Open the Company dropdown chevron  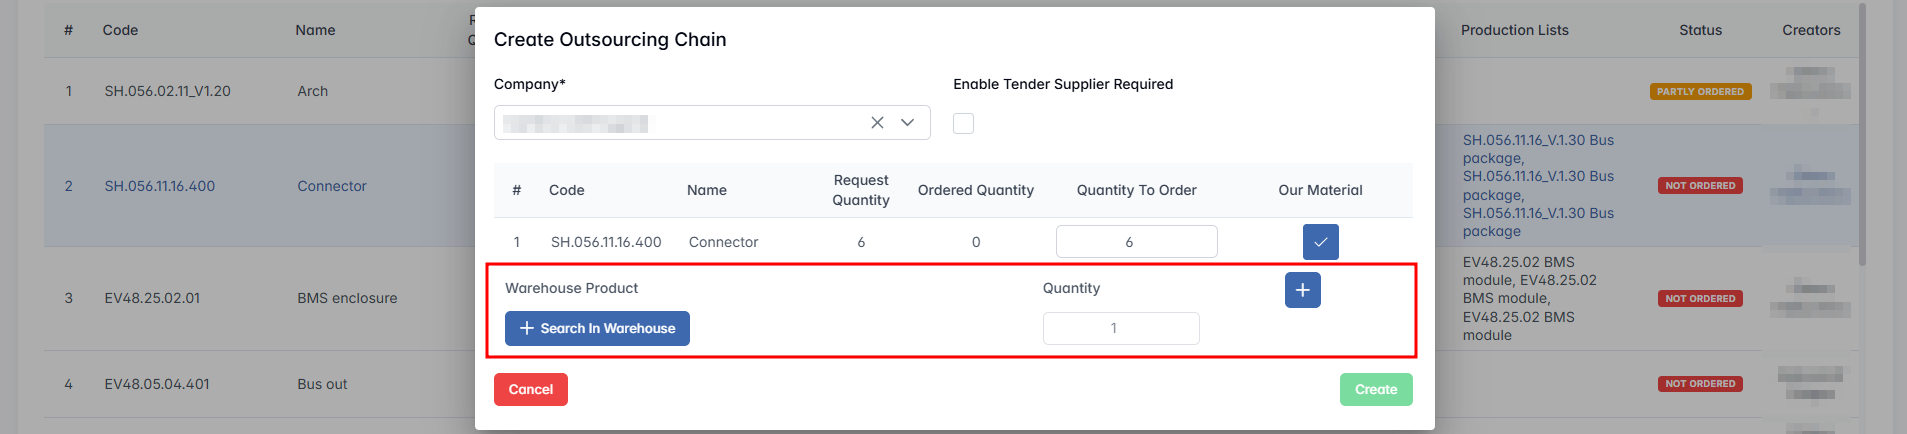click(908, 122)
